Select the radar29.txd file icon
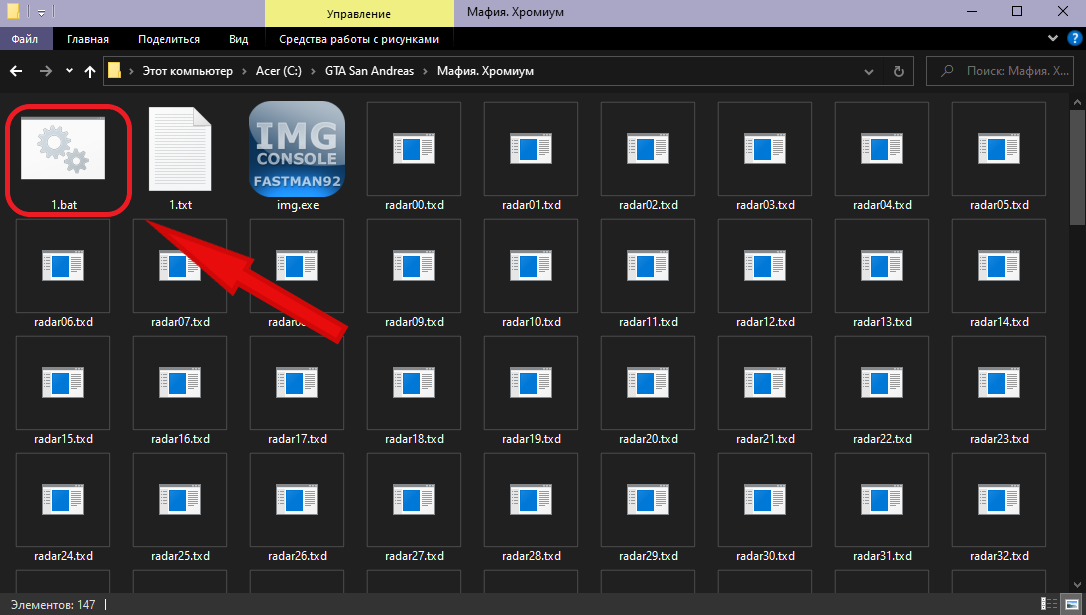This screenshot has width=1086, height=615. [x=648, y=499]
